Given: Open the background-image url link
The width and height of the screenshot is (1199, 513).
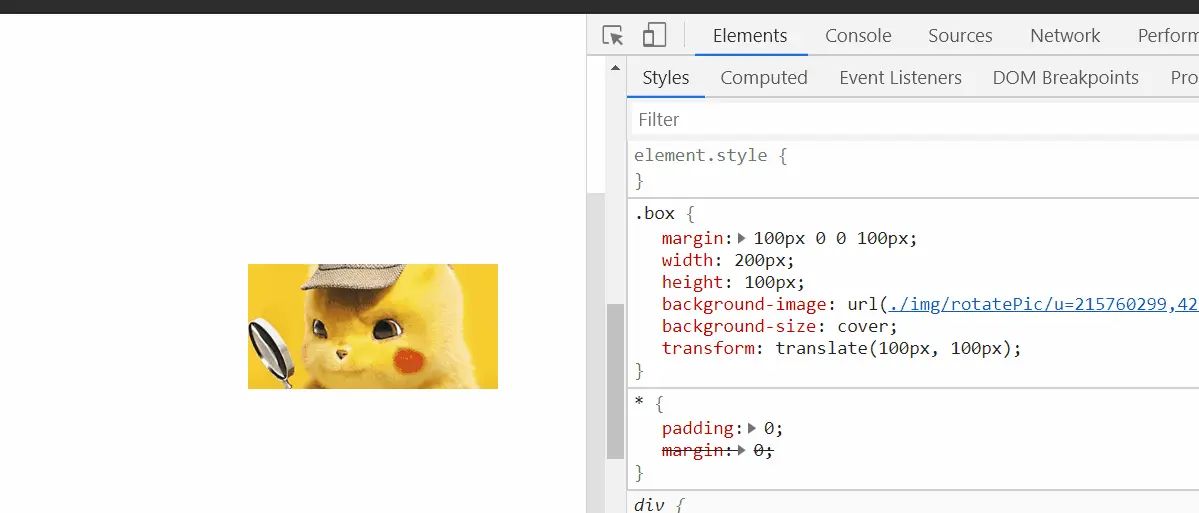Looking at the screenshot, I should (1043, 304).
